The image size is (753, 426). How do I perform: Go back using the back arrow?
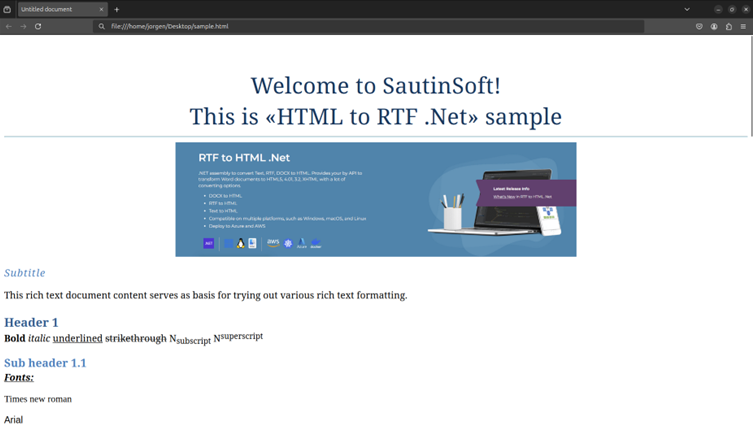point(9,26)
